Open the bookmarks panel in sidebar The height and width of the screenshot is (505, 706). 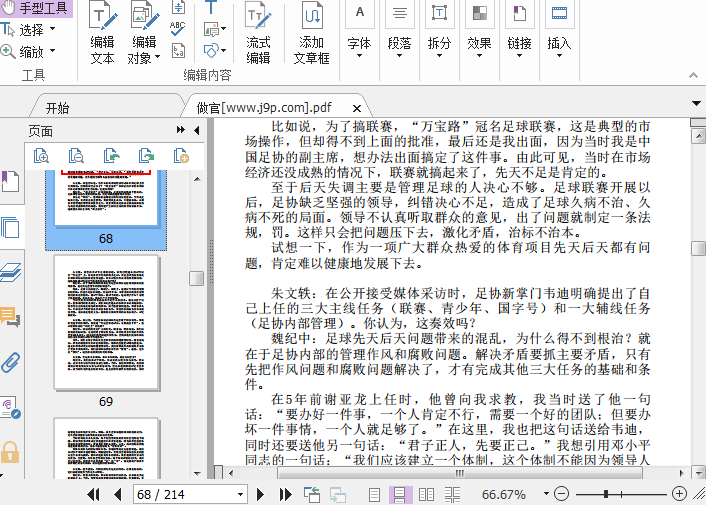pos(10,181)
